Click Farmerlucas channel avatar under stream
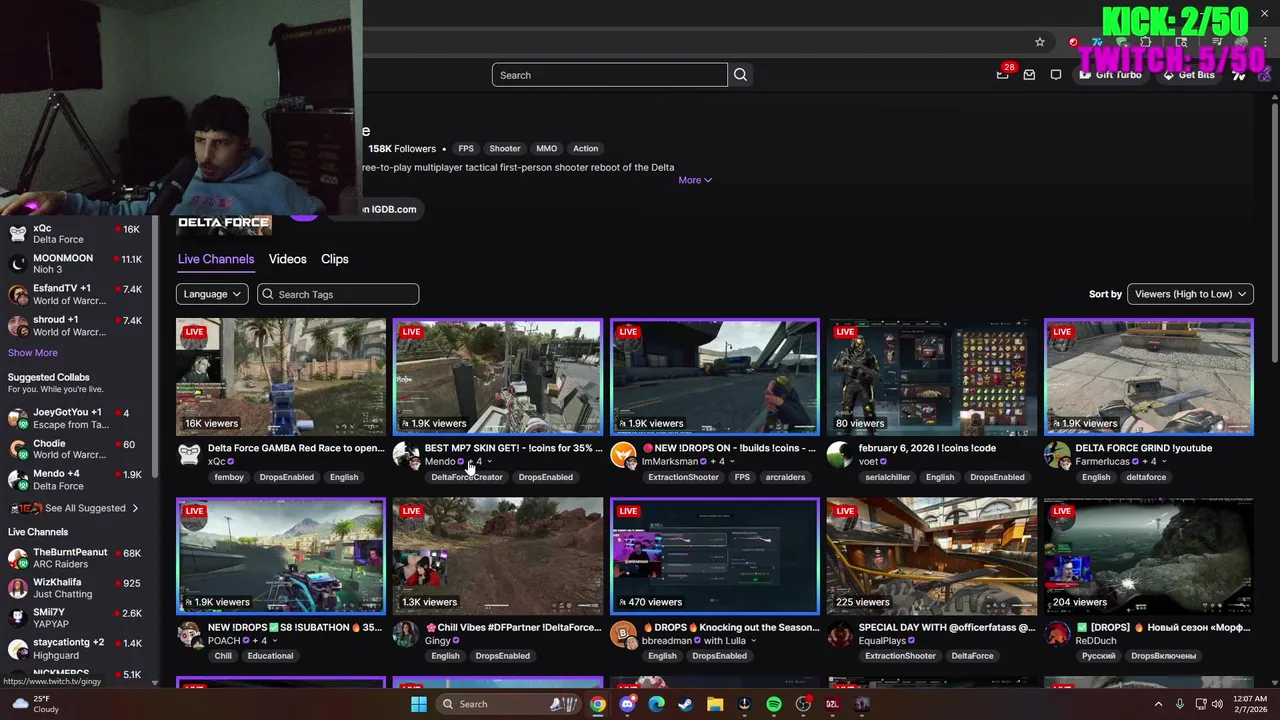The height and width of the screenshot is (720, 1280). pyautogui.click(x=1057, y=455)
